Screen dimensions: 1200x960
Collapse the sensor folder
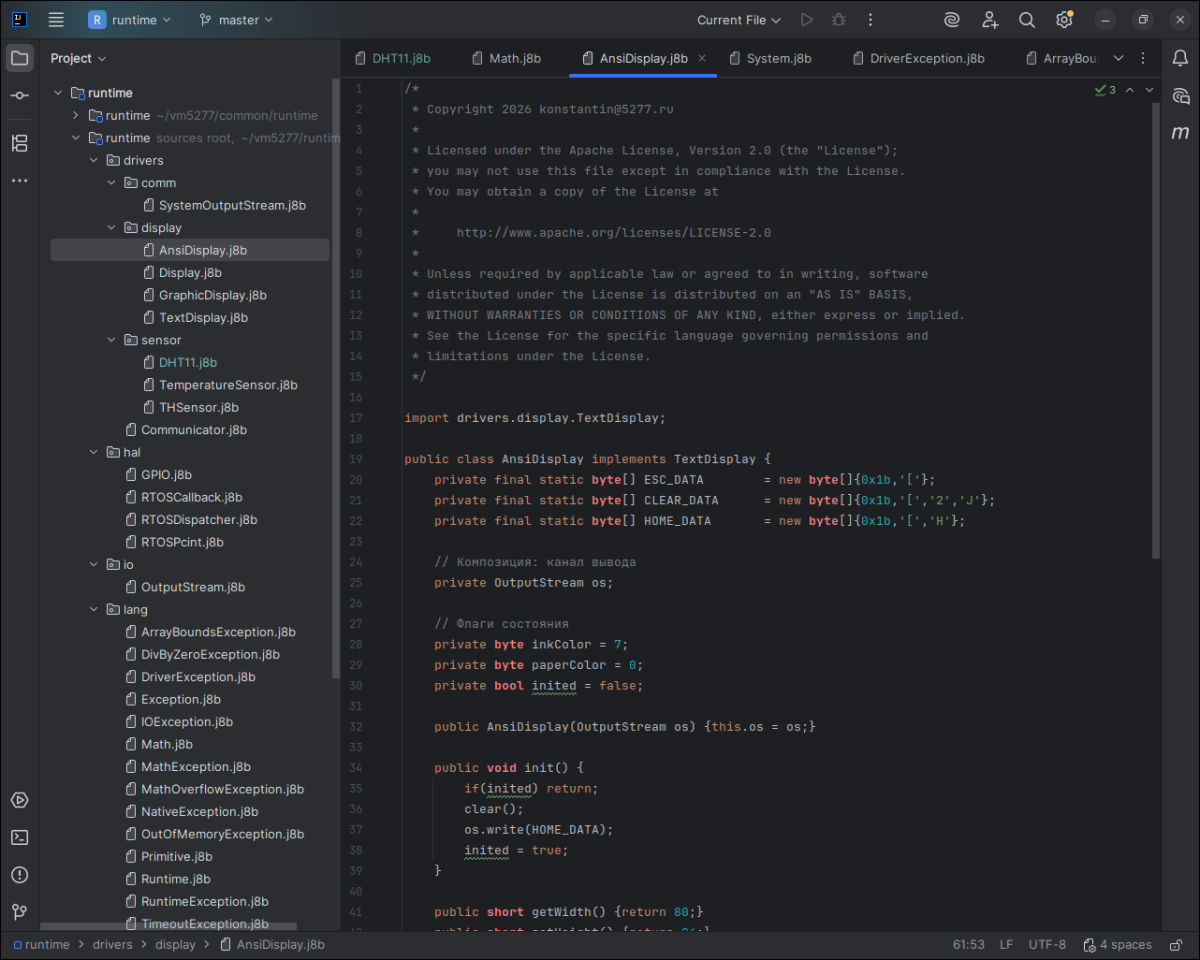point(112,340)
